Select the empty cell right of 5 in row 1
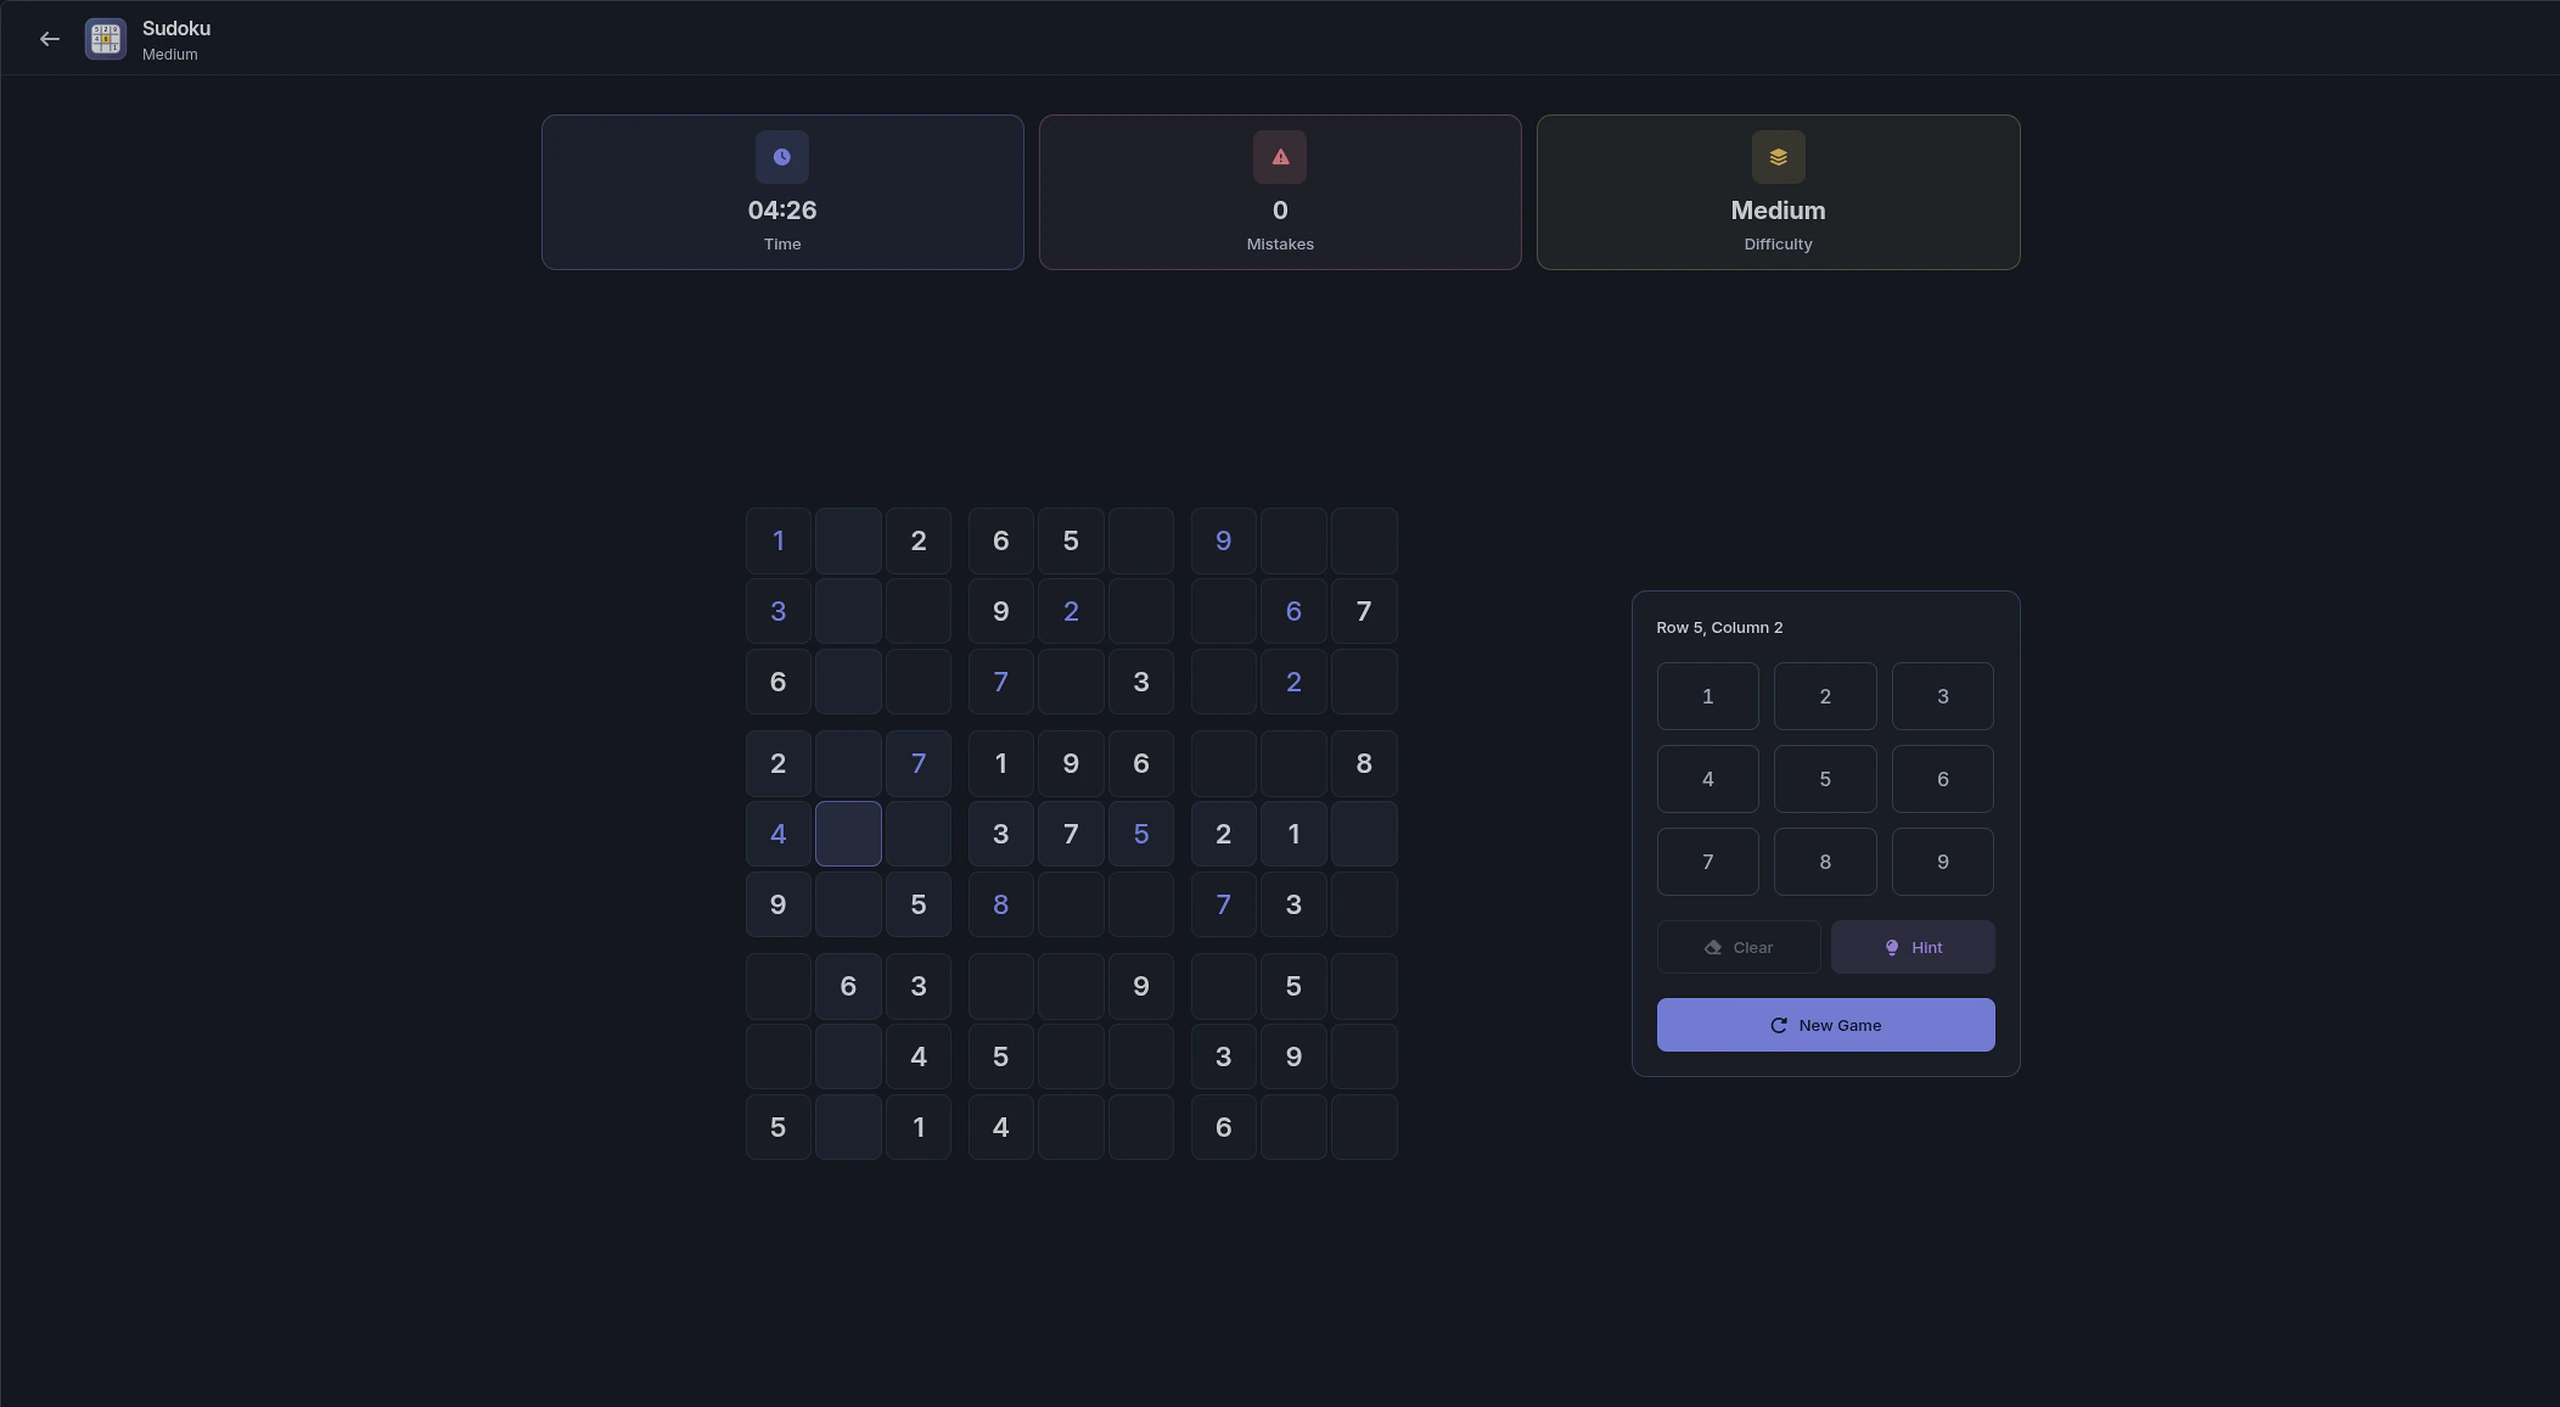This screenshot has height=1407, width=2560. click(1141, 541)
